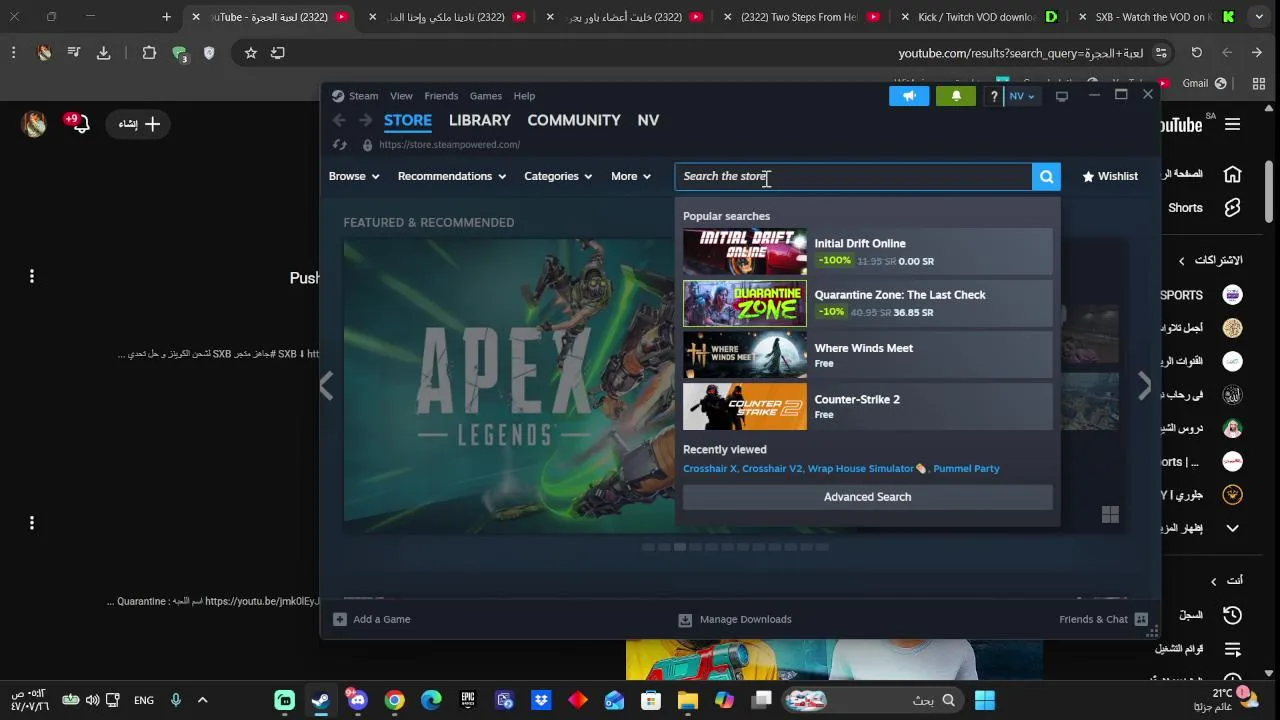Image resolution: width=1280 pixels, height=720 pixels.
Task: Open Chrome extensions puzzle icon
Action: click(x=149, y=53)
